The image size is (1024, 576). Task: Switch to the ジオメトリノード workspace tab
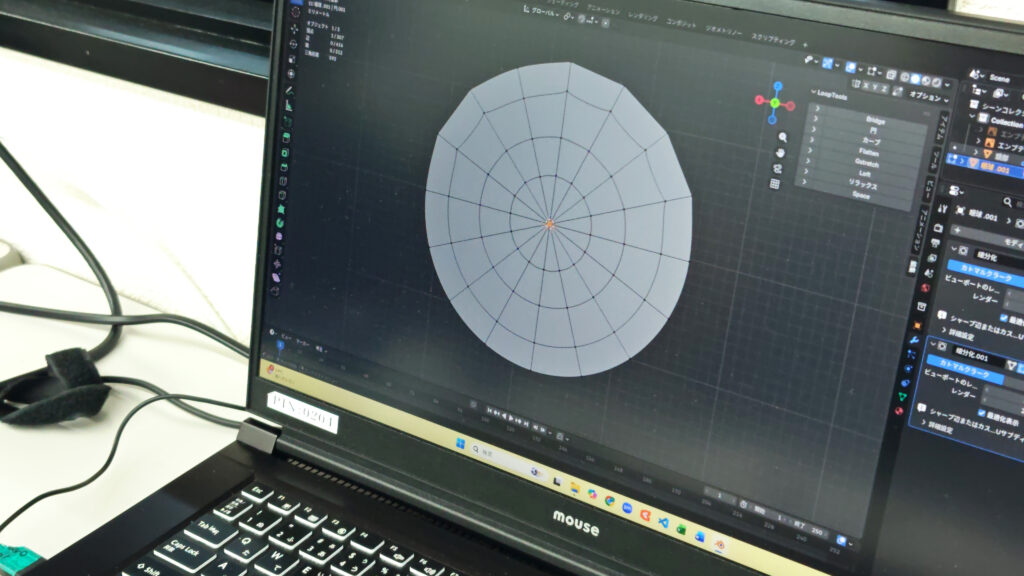point(724,30)
